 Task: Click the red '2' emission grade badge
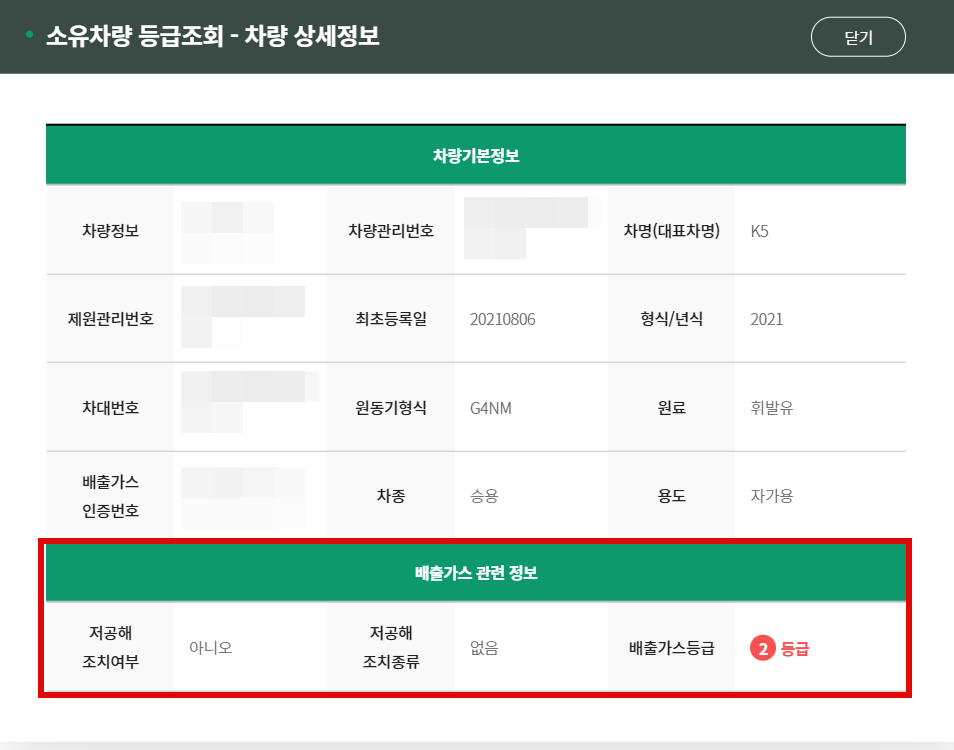[x=763, y=646]
